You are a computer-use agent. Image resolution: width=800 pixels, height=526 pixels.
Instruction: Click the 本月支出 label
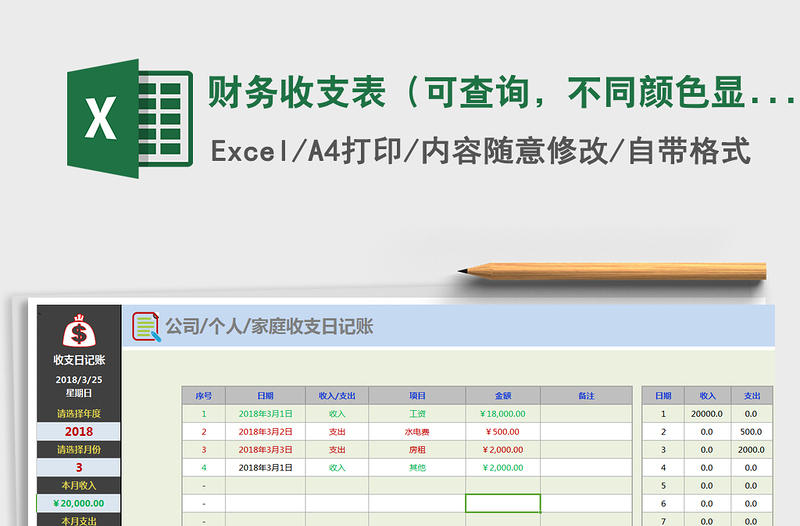tap(79, 520)
